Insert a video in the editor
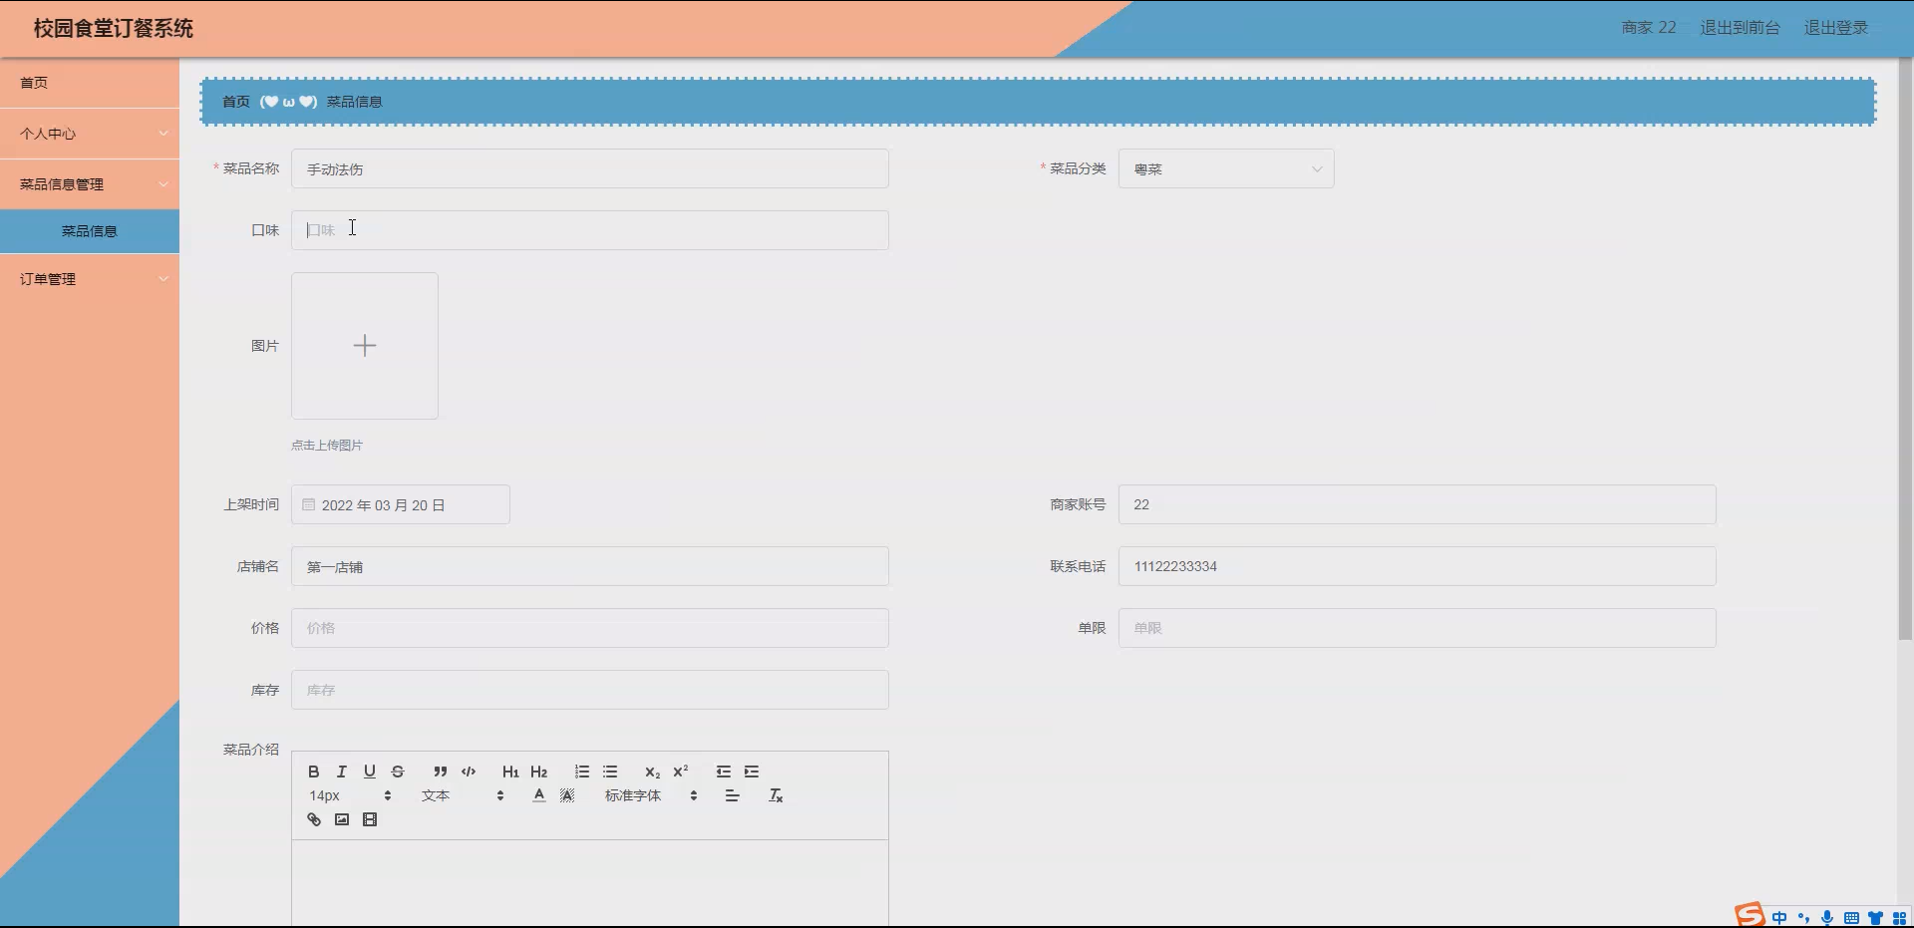This screenshot has width=1914, height=928. 370,820
